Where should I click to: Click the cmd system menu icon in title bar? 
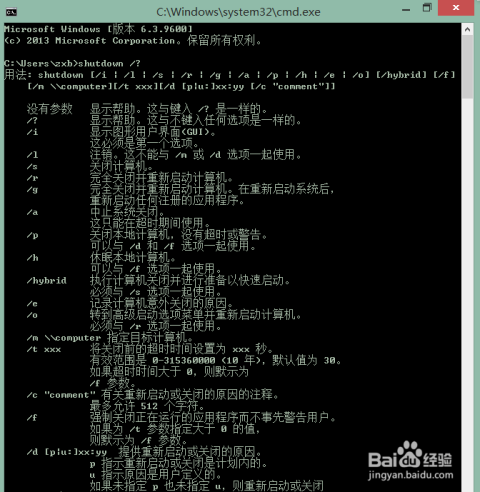point(11,12)
